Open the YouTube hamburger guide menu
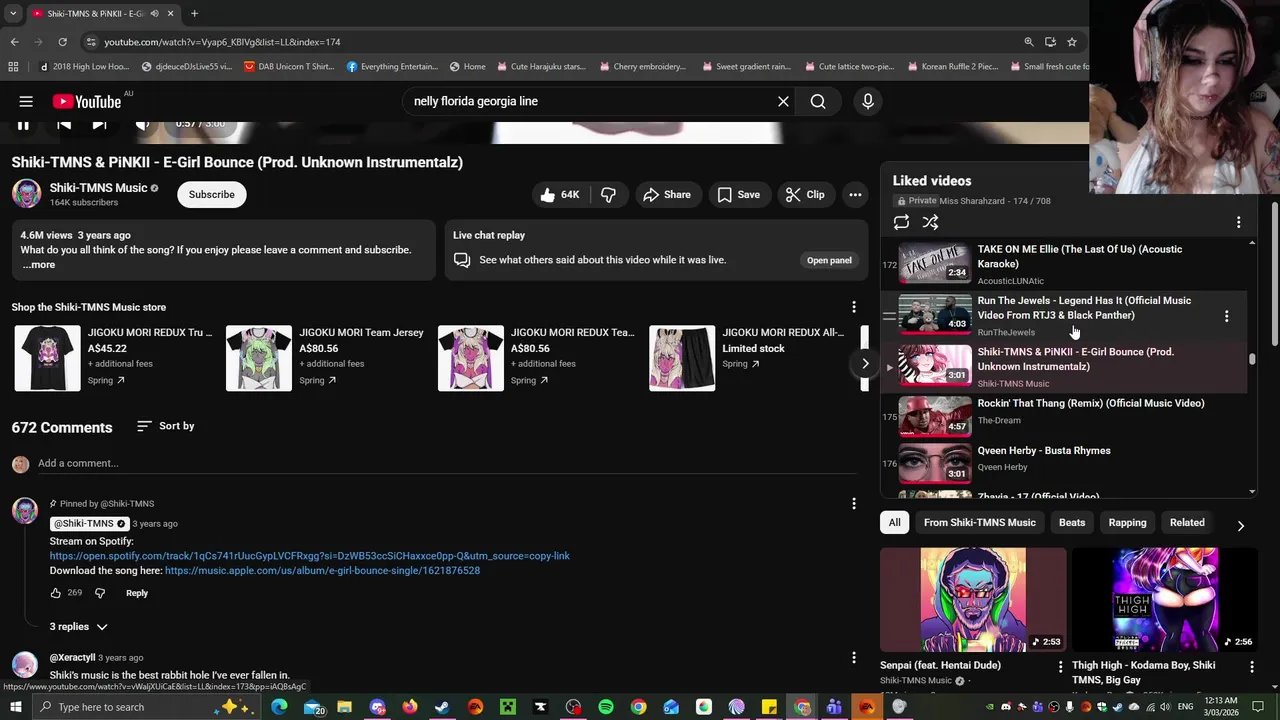 pos(26,101)
